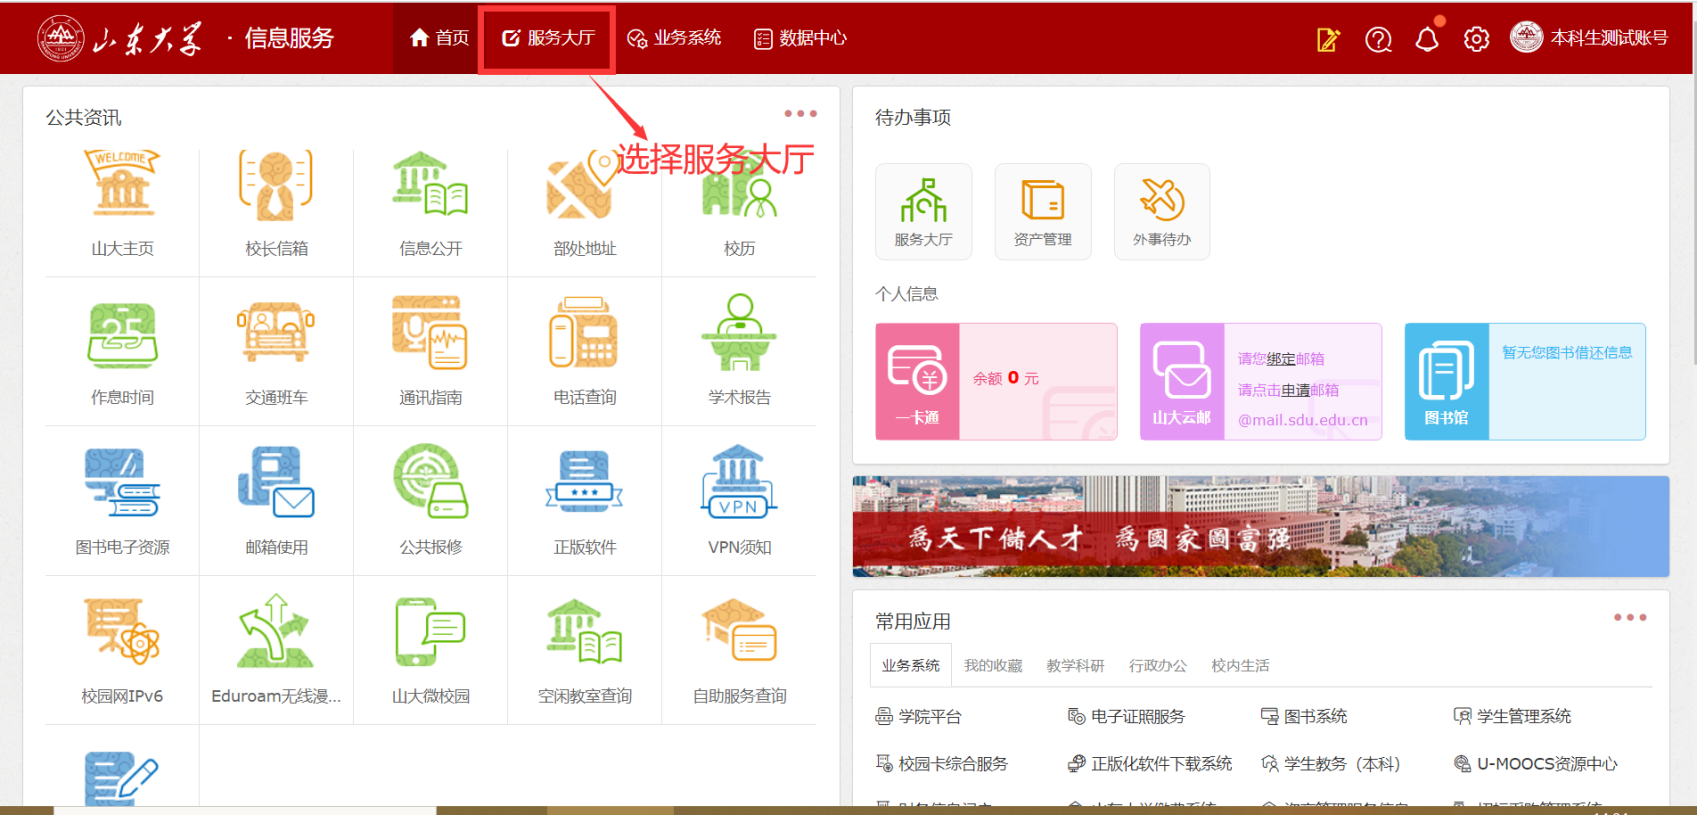1697x815 pixels.
Task: Open the 山大主页 icon
Action: point(122,184)
